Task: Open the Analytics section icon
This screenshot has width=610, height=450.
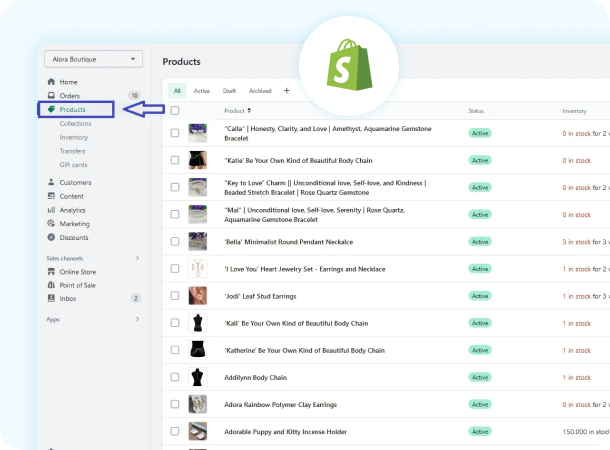Action: pyautogui.click(x=51, y=210)
